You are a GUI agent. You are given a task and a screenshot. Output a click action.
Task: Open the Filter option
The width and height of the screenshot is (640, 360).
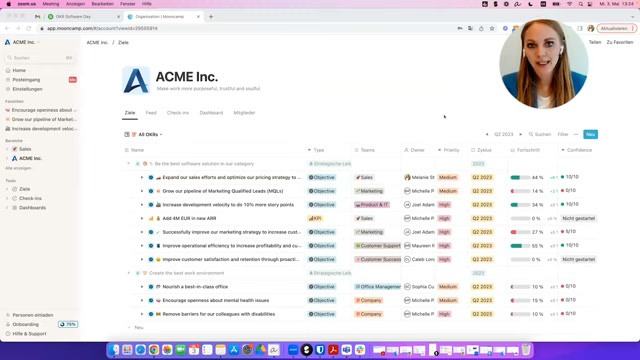563,134
